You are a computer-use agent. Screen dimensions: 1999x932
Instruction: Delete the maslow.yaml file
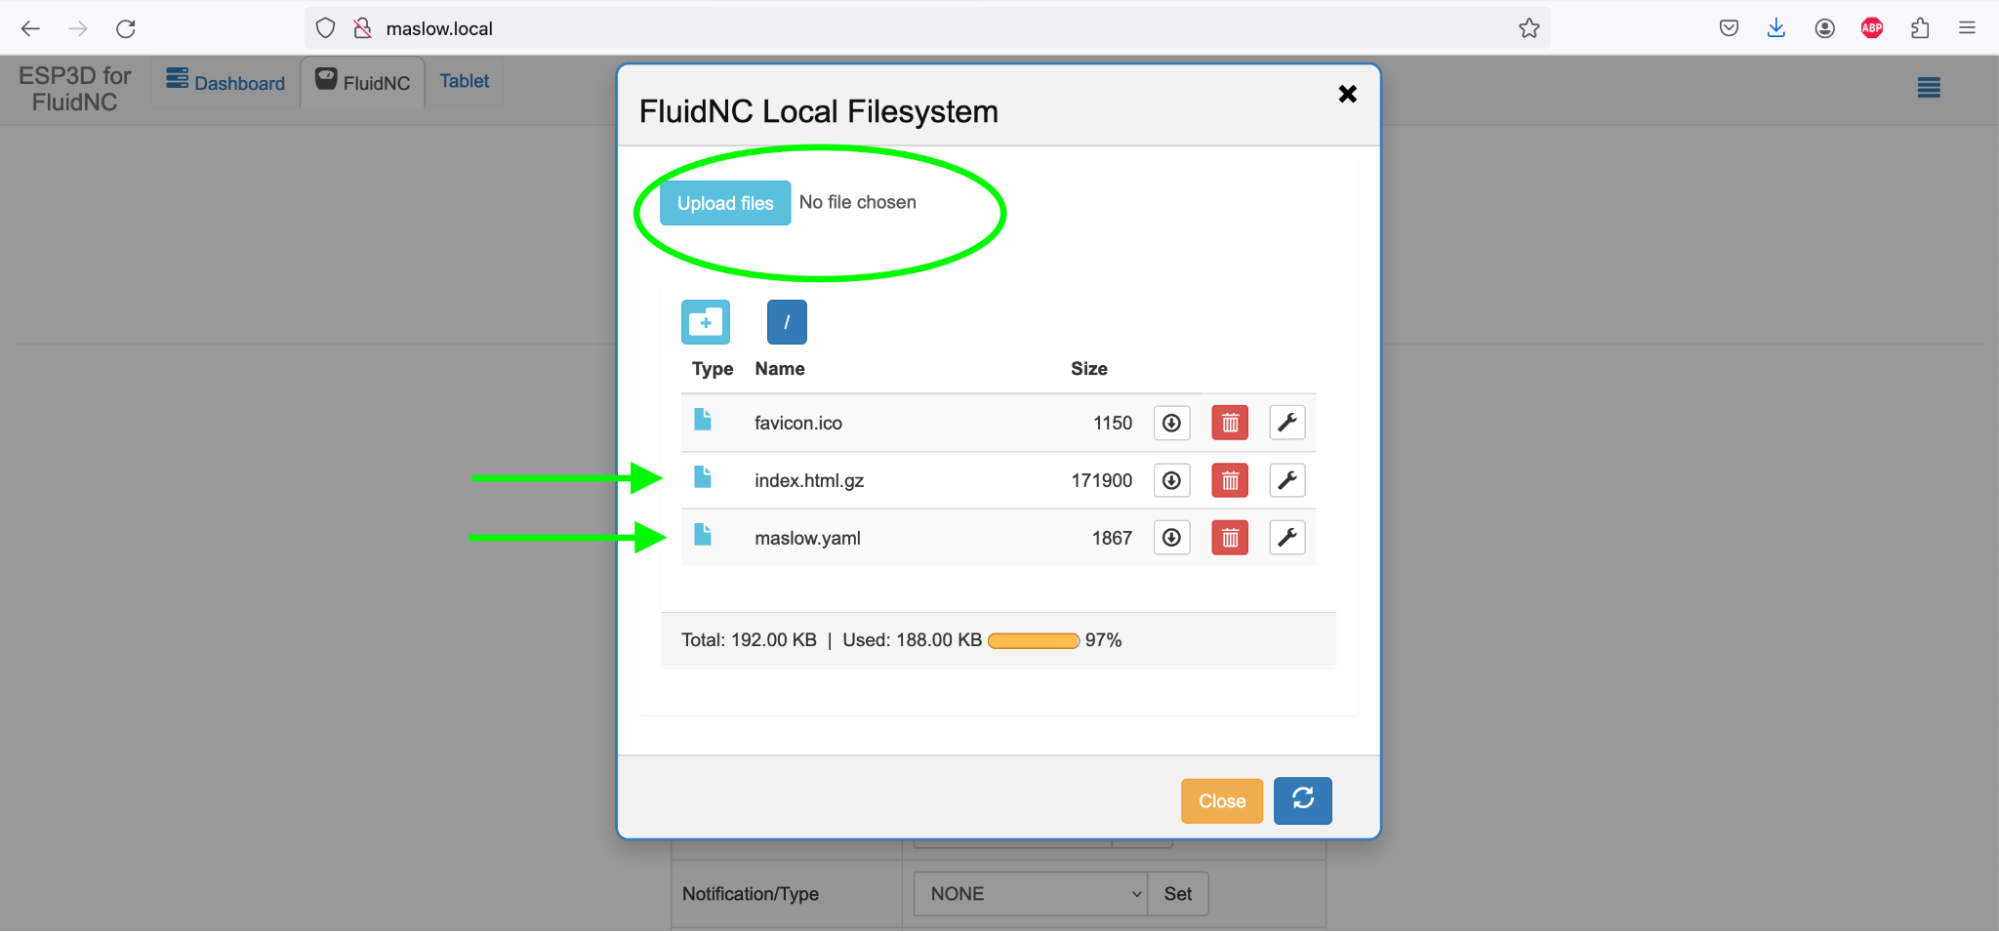point(1229,538)
